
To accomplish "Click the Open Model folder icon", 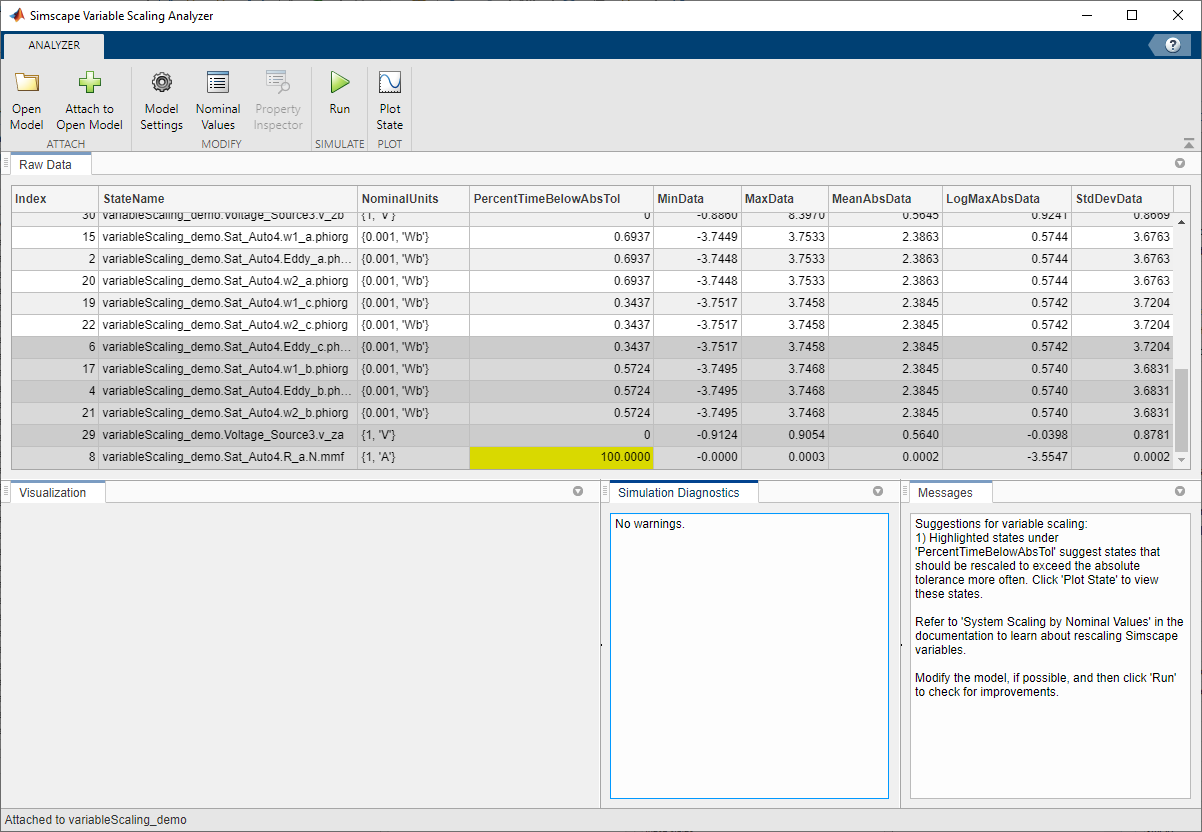I will 26,84.
